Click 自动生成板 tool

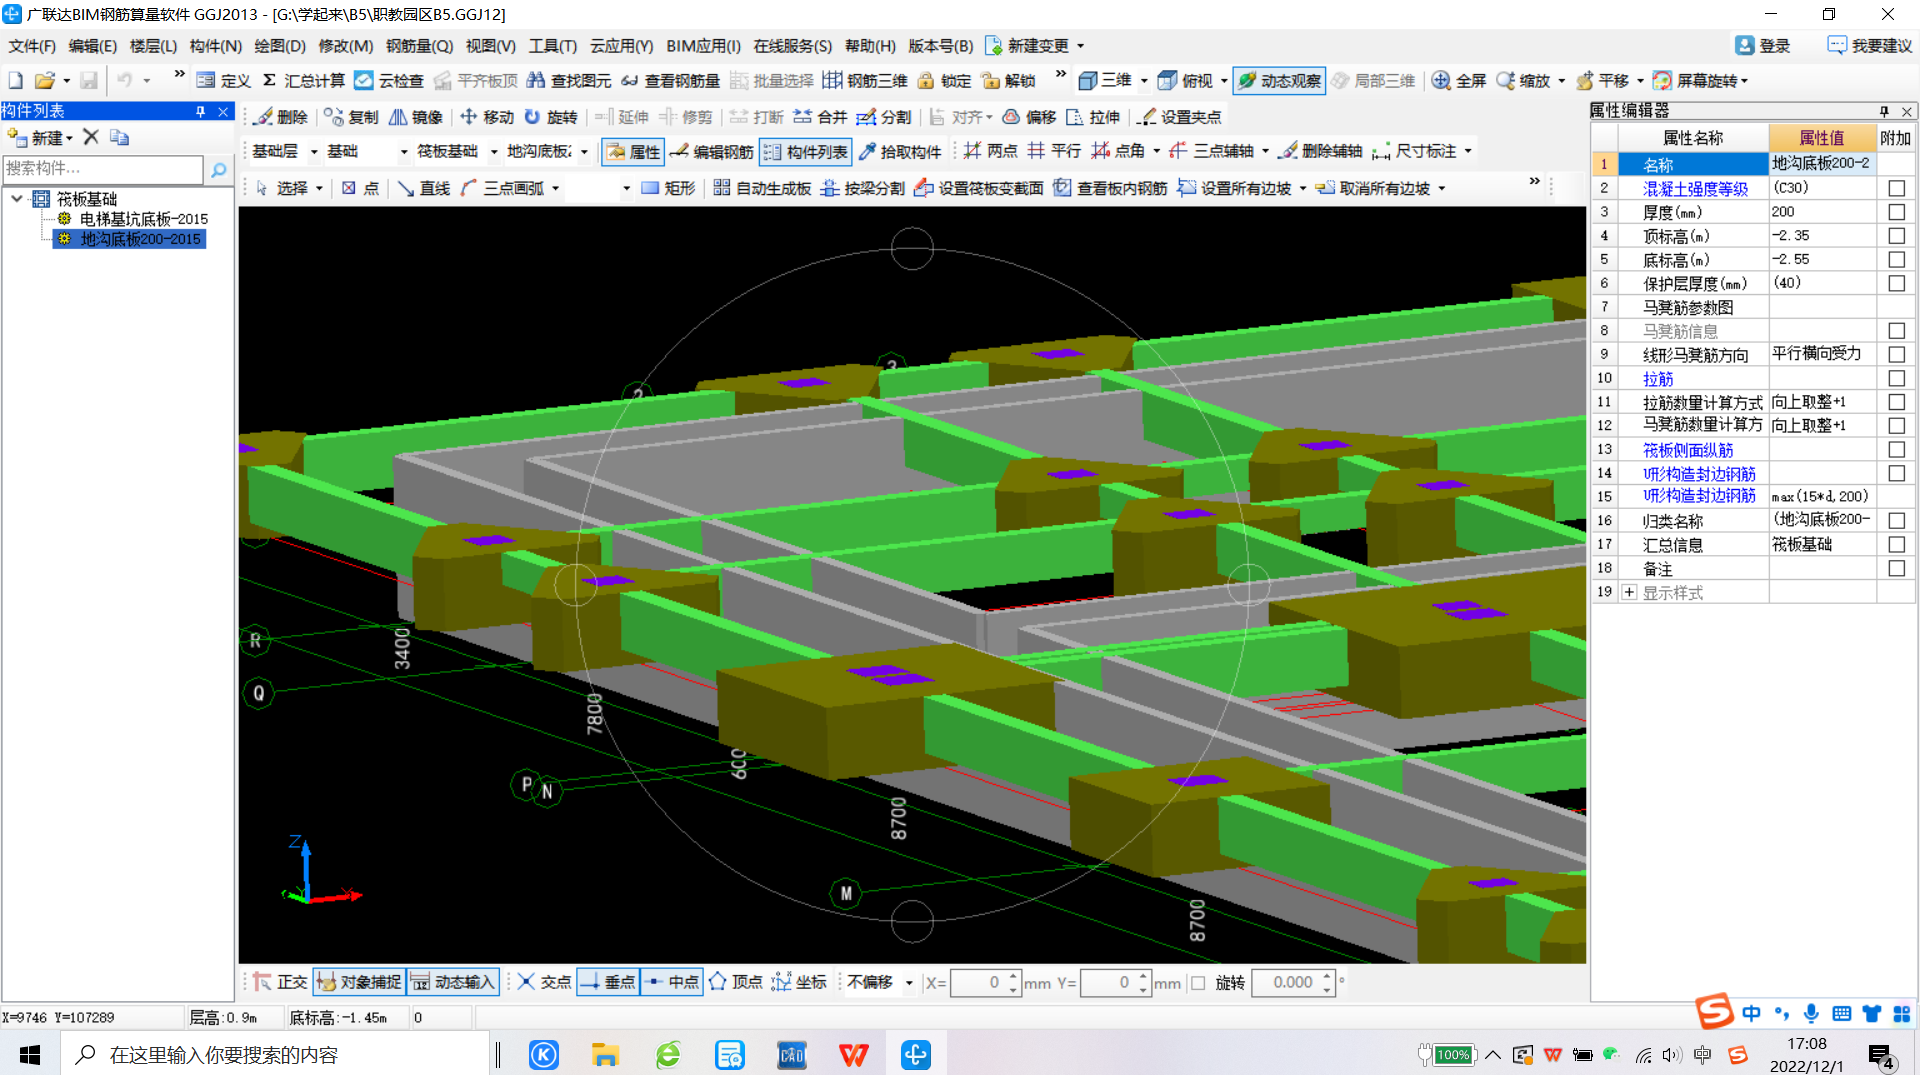pos(761,188)
